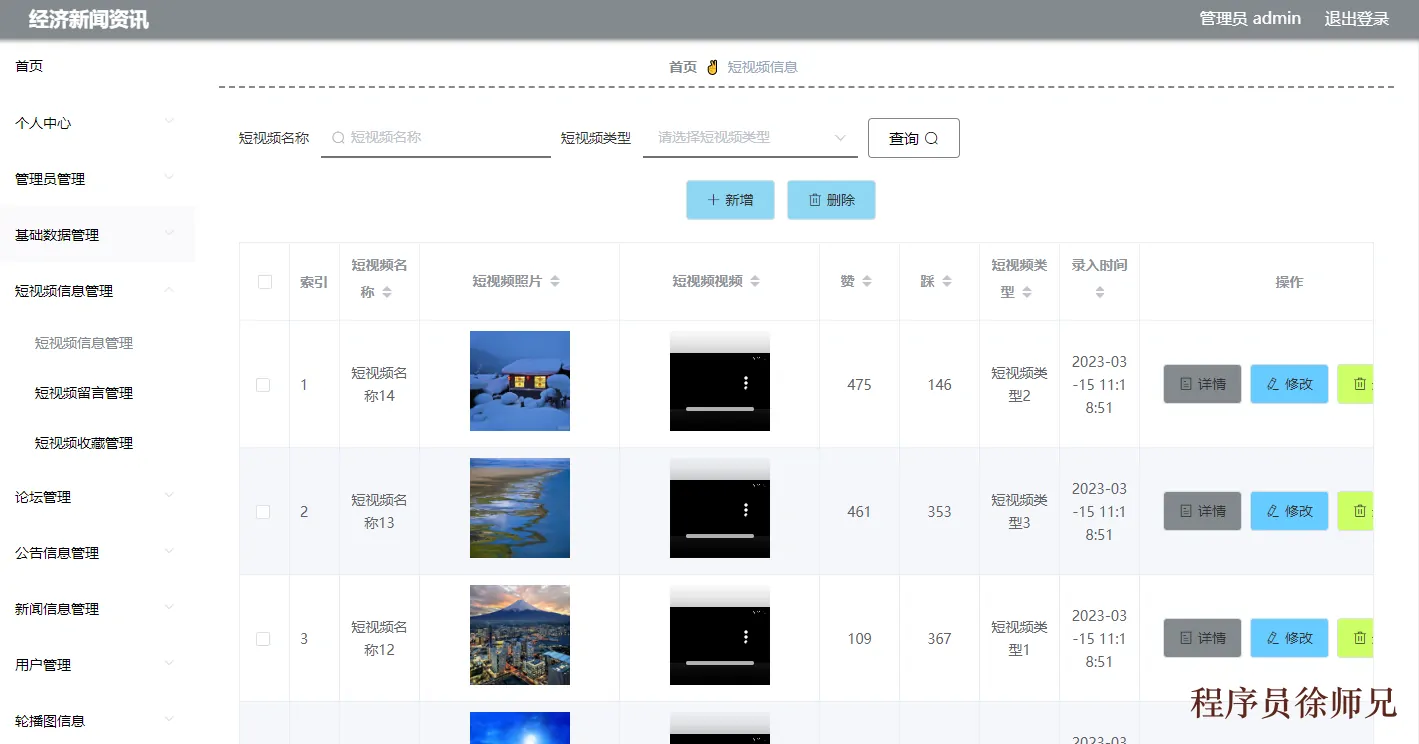Viewport: 1419px width, 744px height.
Task: Click the likes value 475
Action: (859, 385)
